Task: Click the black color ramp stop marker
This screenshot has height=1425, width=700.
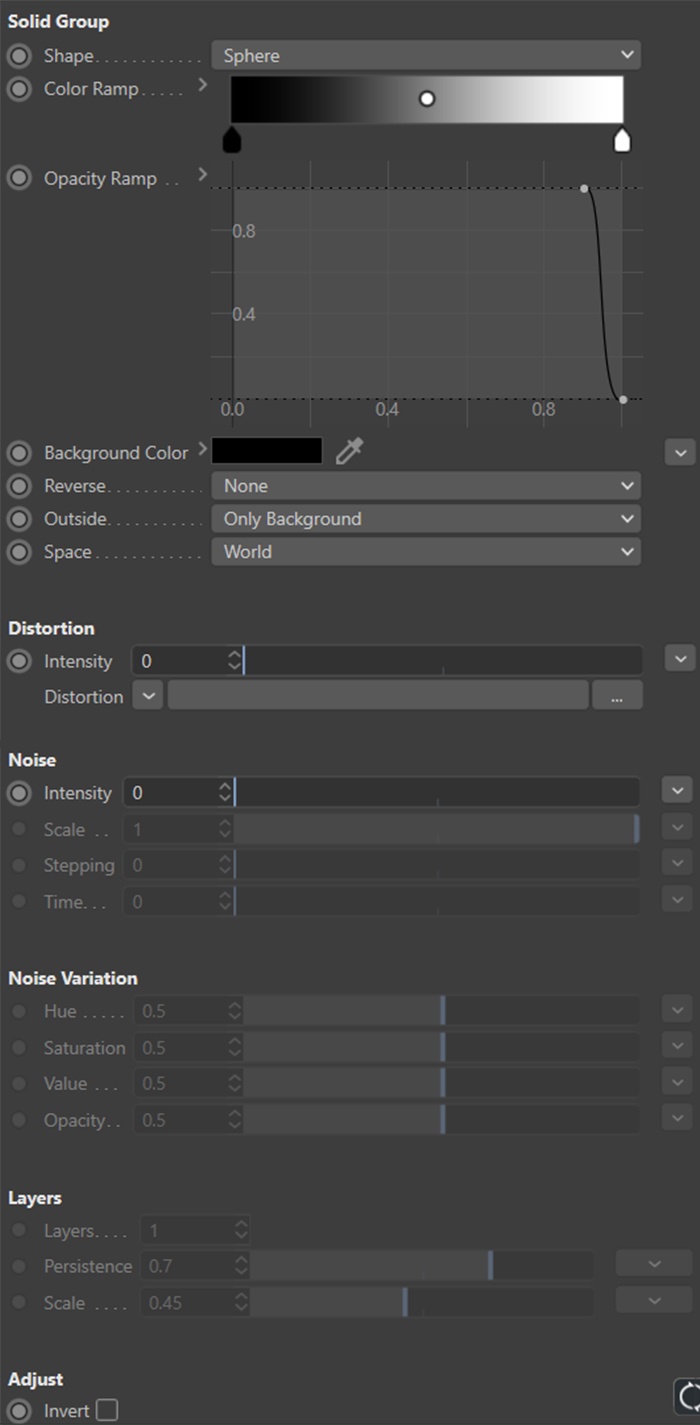Action: (x=232, y=140)
